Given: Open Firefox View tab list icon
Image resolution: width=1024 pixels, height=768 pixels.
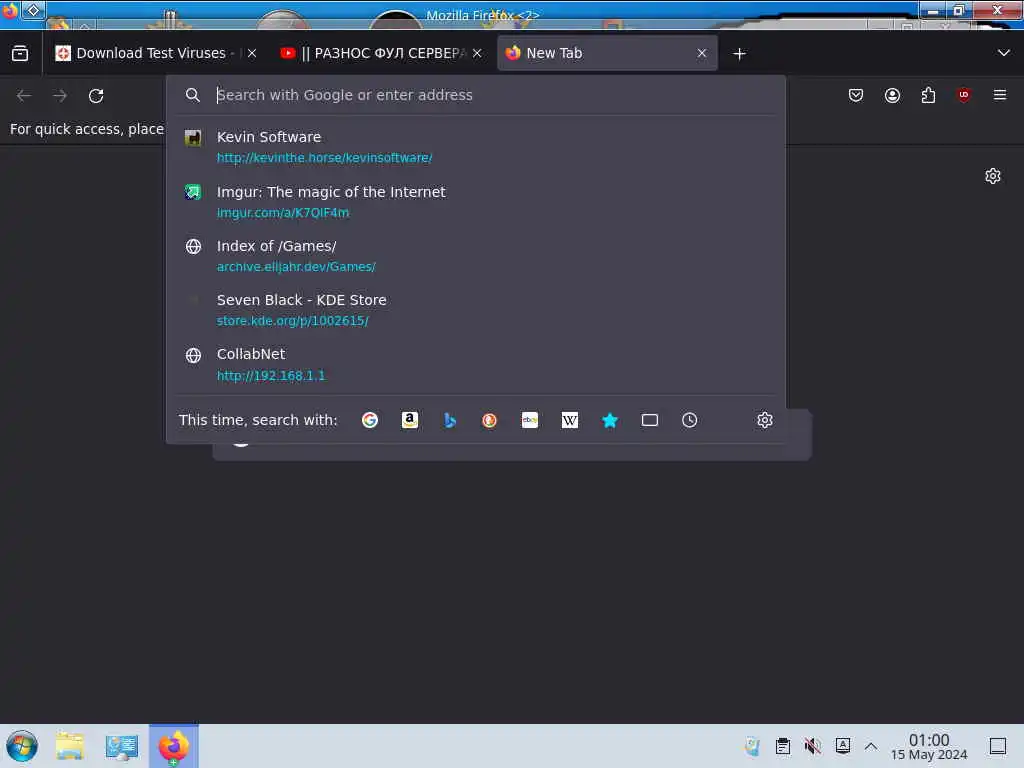Looking at the screenshot, I should (20, 54).
